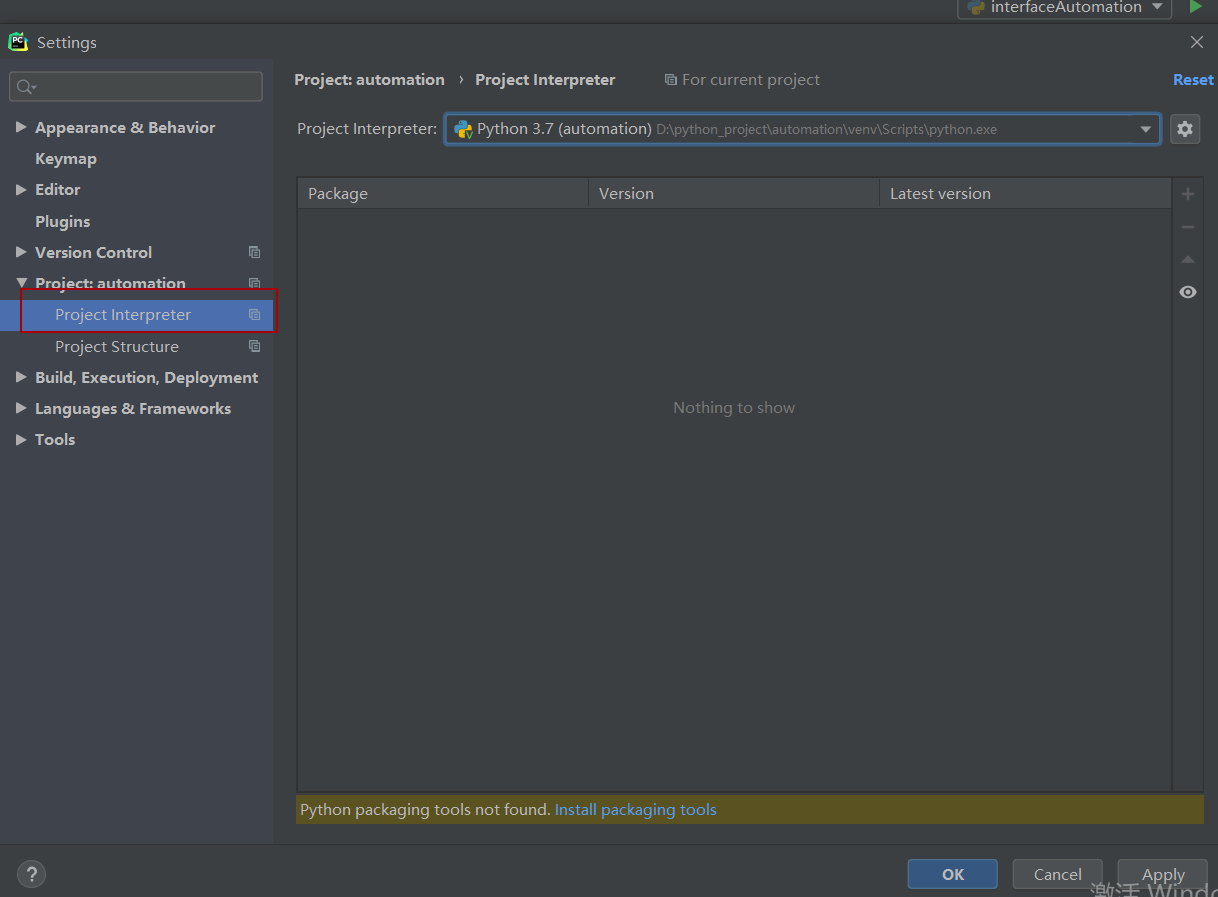Click the plus icon to install a package
This screenshot has height=897, width=1218.
[1188, 193]
